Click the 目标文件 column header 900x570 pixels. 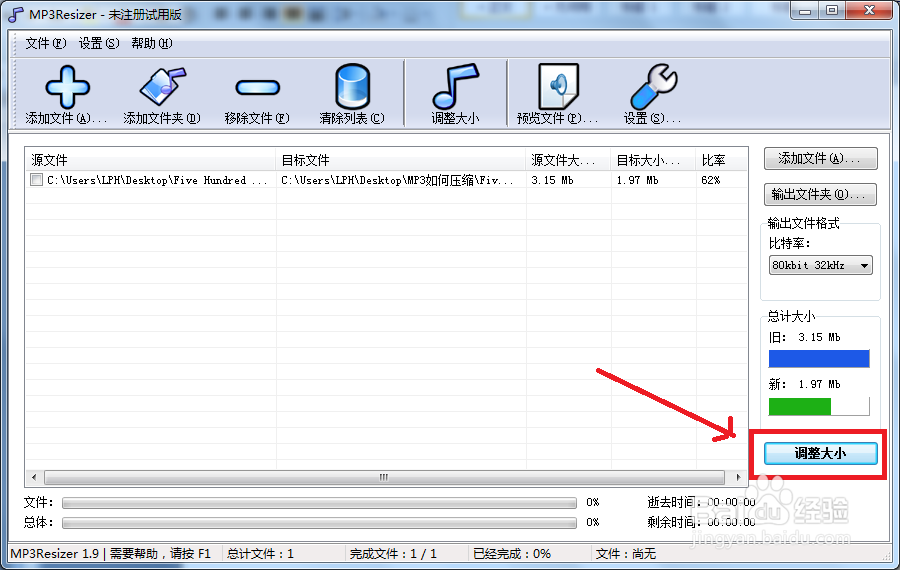point(401,160)
